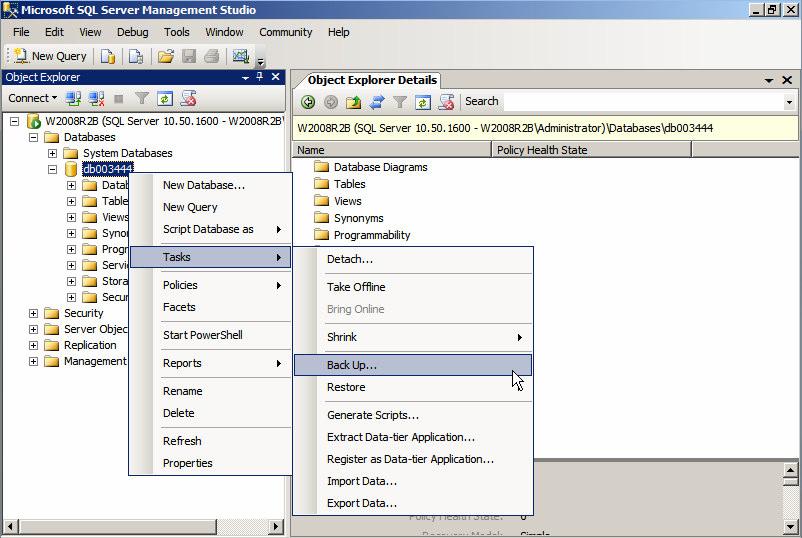
Task: Select Rename in context menu
Action: click(x=210, y=391)
